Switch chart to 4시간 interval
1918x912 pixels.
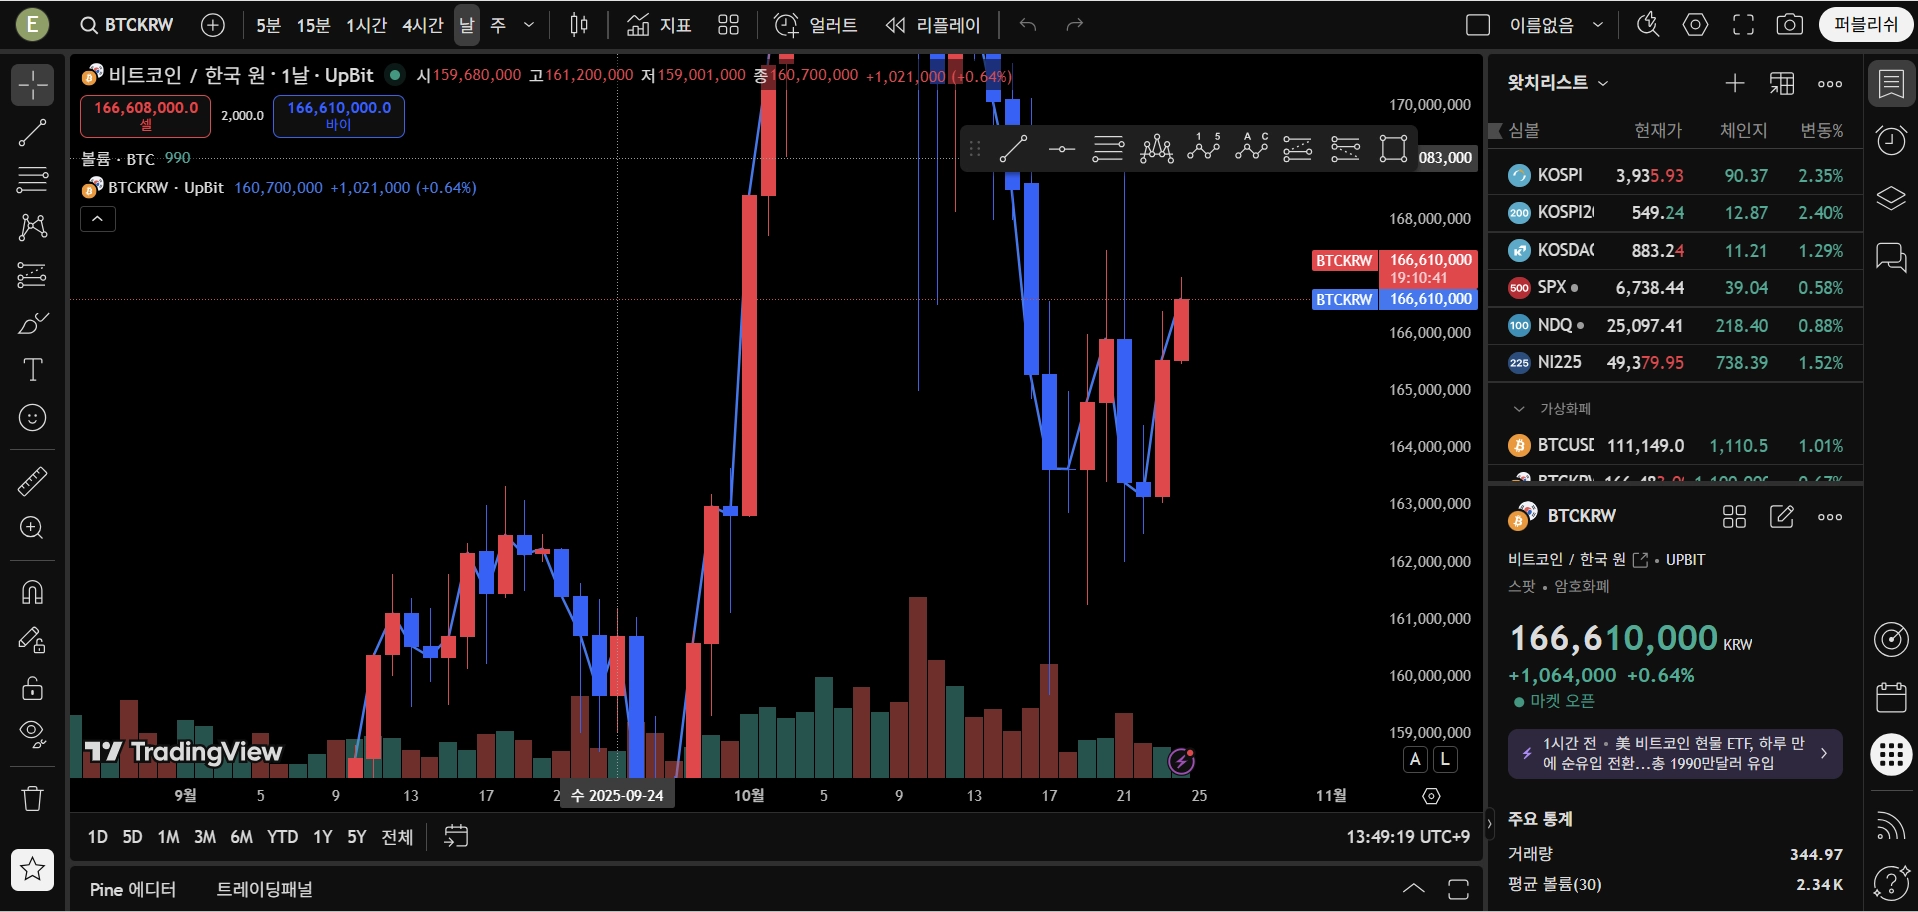click(423, 25)
